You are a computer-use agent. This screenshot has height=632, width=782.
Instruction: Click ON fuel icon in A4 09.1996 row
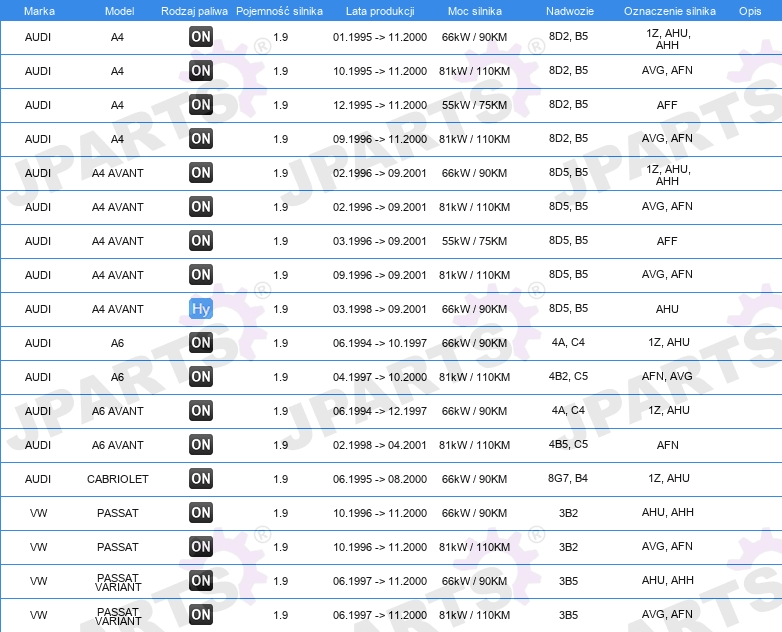pyautogui.click(x=201, y=138)
